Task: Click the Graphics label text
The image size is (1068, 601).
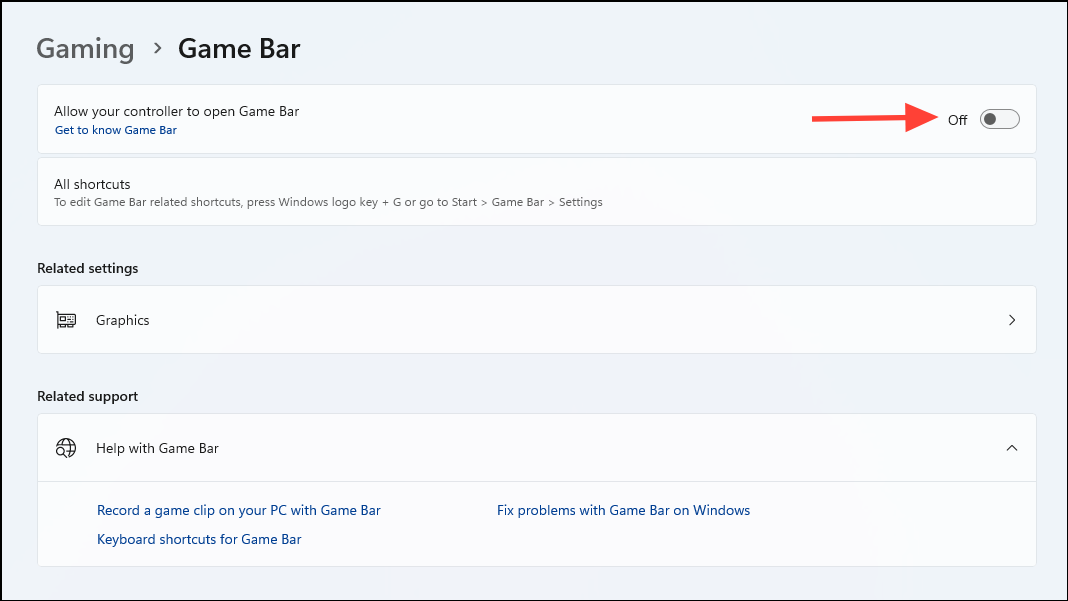Action: pos(123,320)
